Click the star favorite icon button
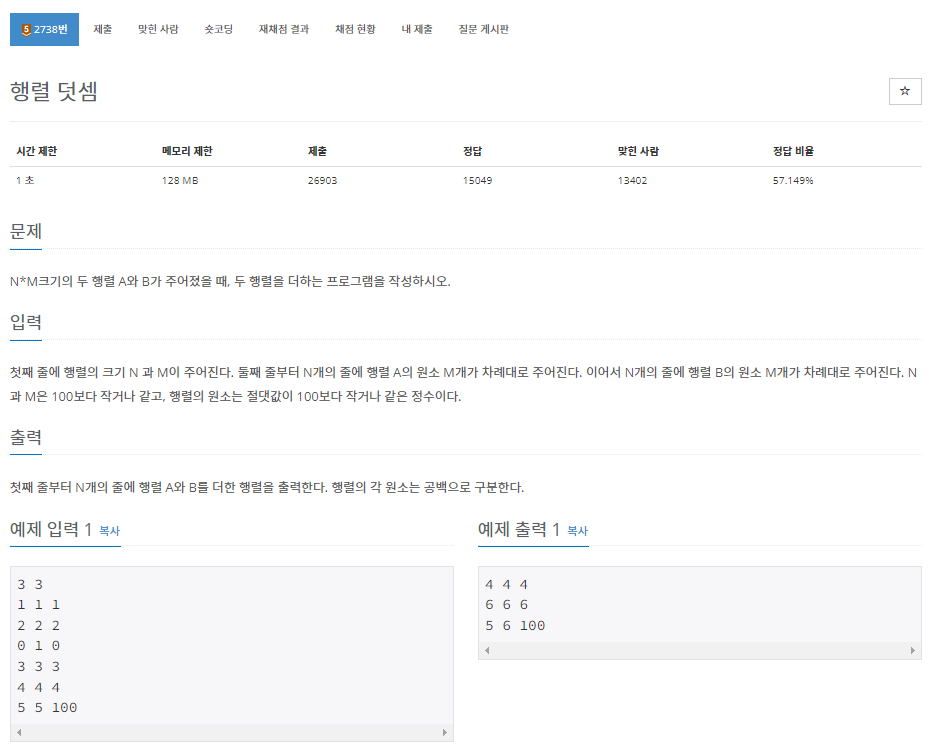Image resolution: width=932 pixels, height=752 pixels. 905,91
